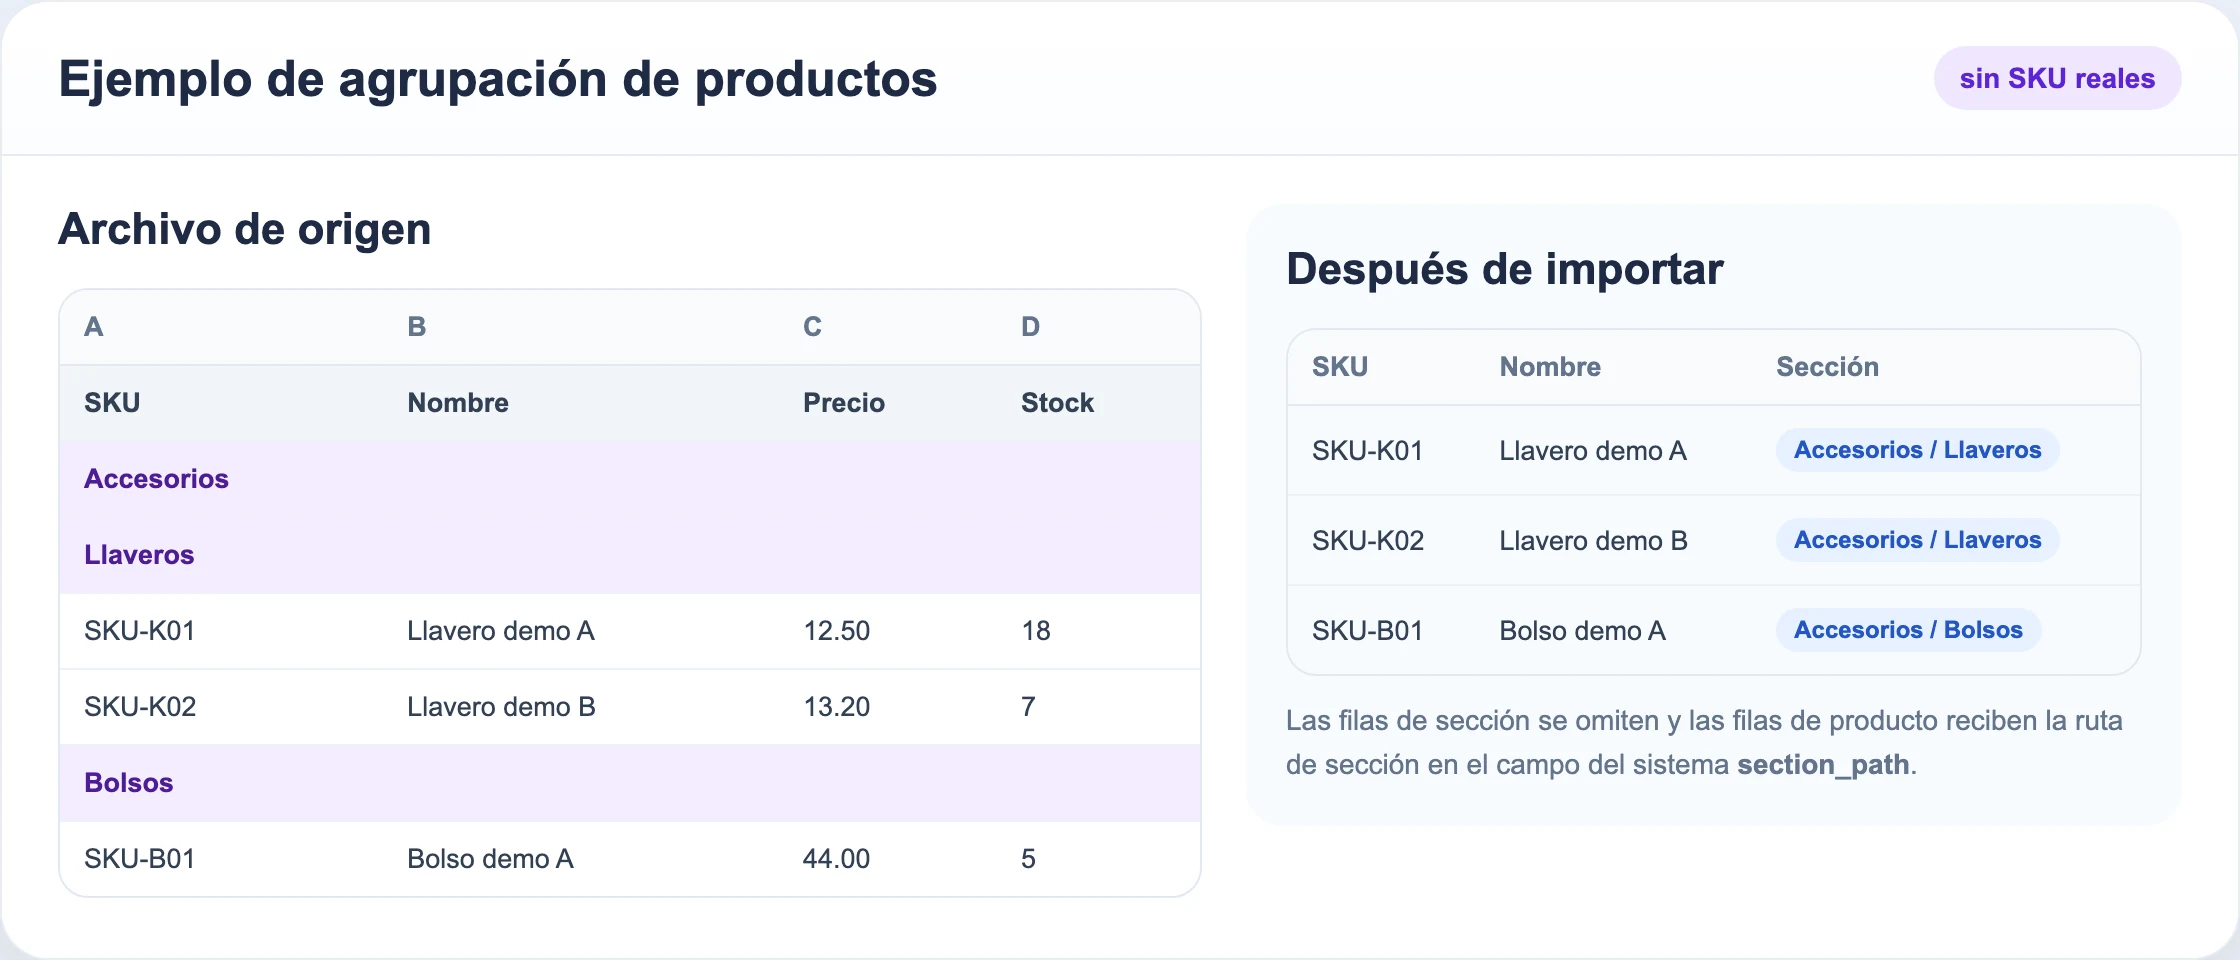Select the price value 44.00
Viewport: 2240px width, 960px height.
pos(837,859)
